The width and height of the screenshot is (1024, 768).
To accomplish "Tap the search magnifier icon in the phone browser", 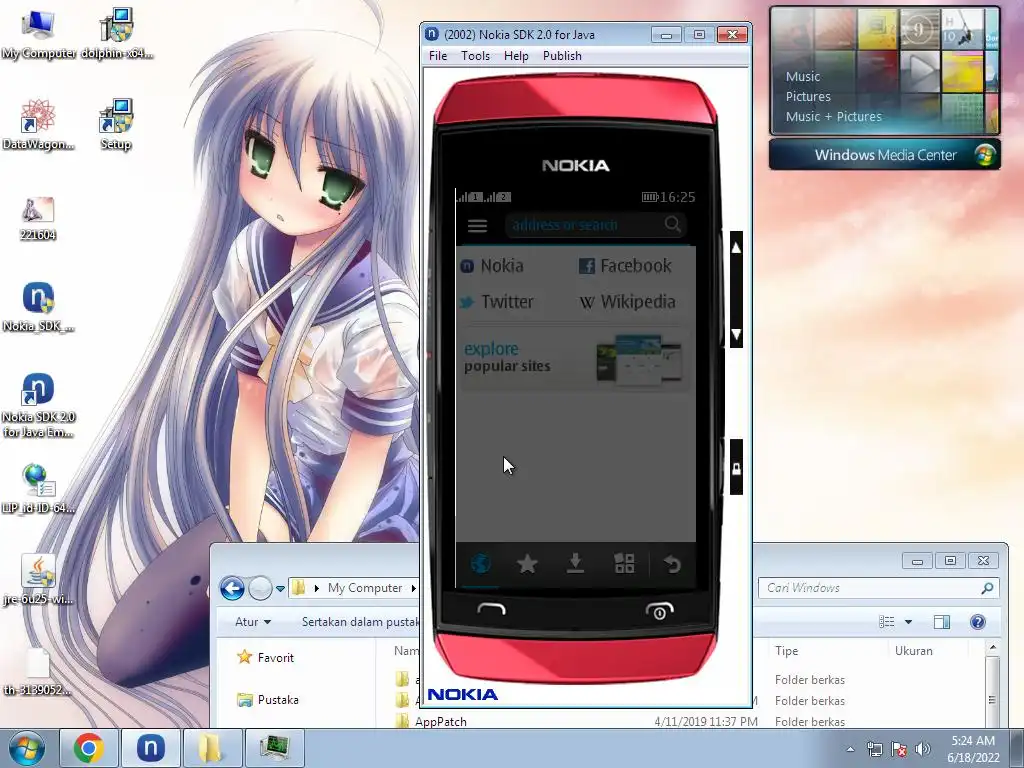I will click(x=672, y=225).
